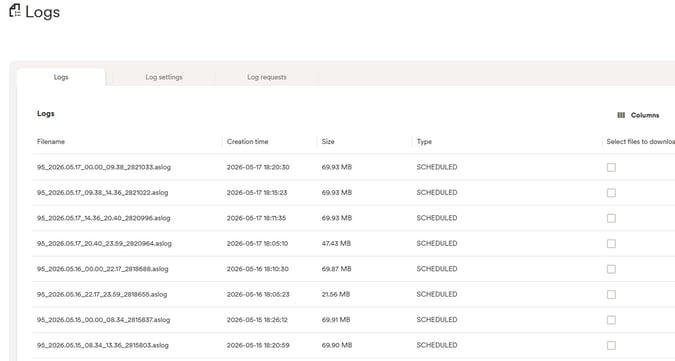This screenshot has width=675, height=361.
Task: Click filename 95_2026.05.16_00.00_22.17_2818688.aslog
Action: (102, 268)
